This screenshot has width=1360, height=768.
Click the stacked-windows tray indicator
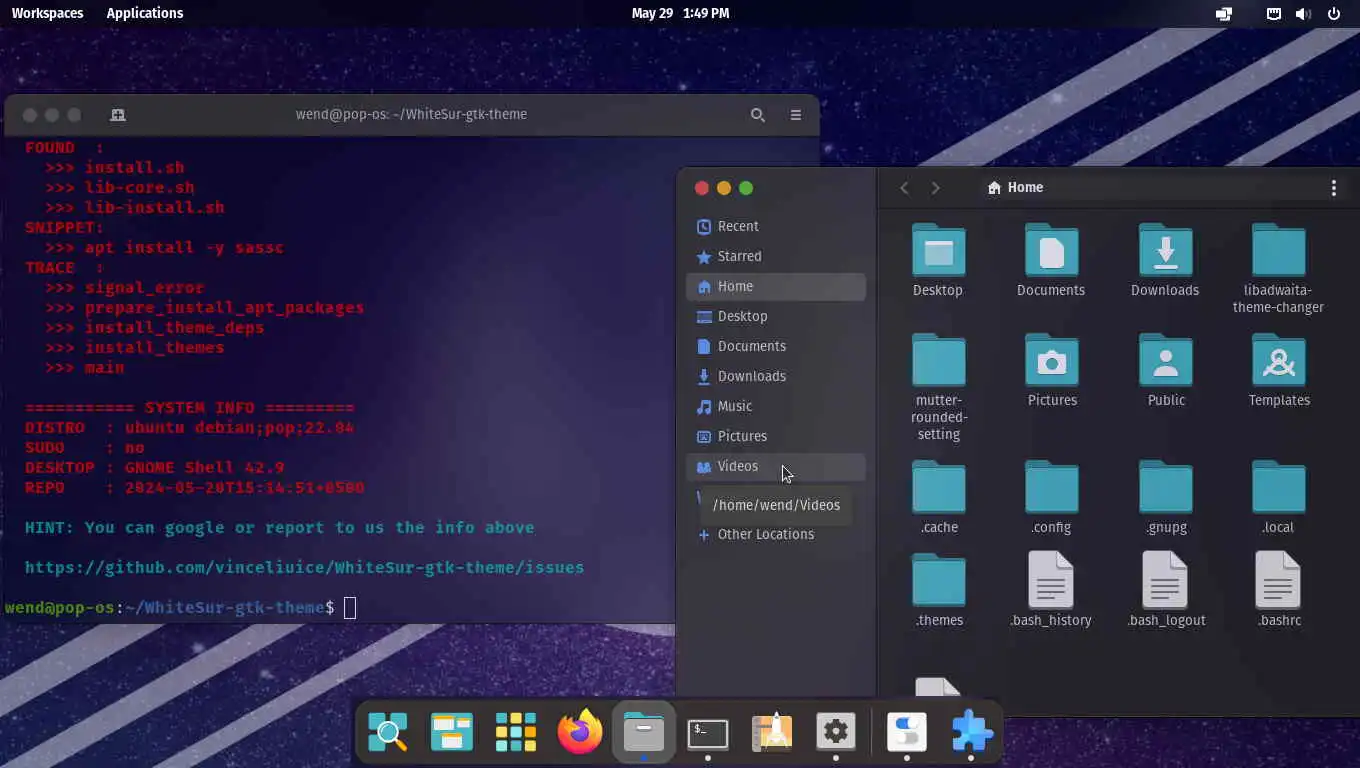[x=1224, y=13]
